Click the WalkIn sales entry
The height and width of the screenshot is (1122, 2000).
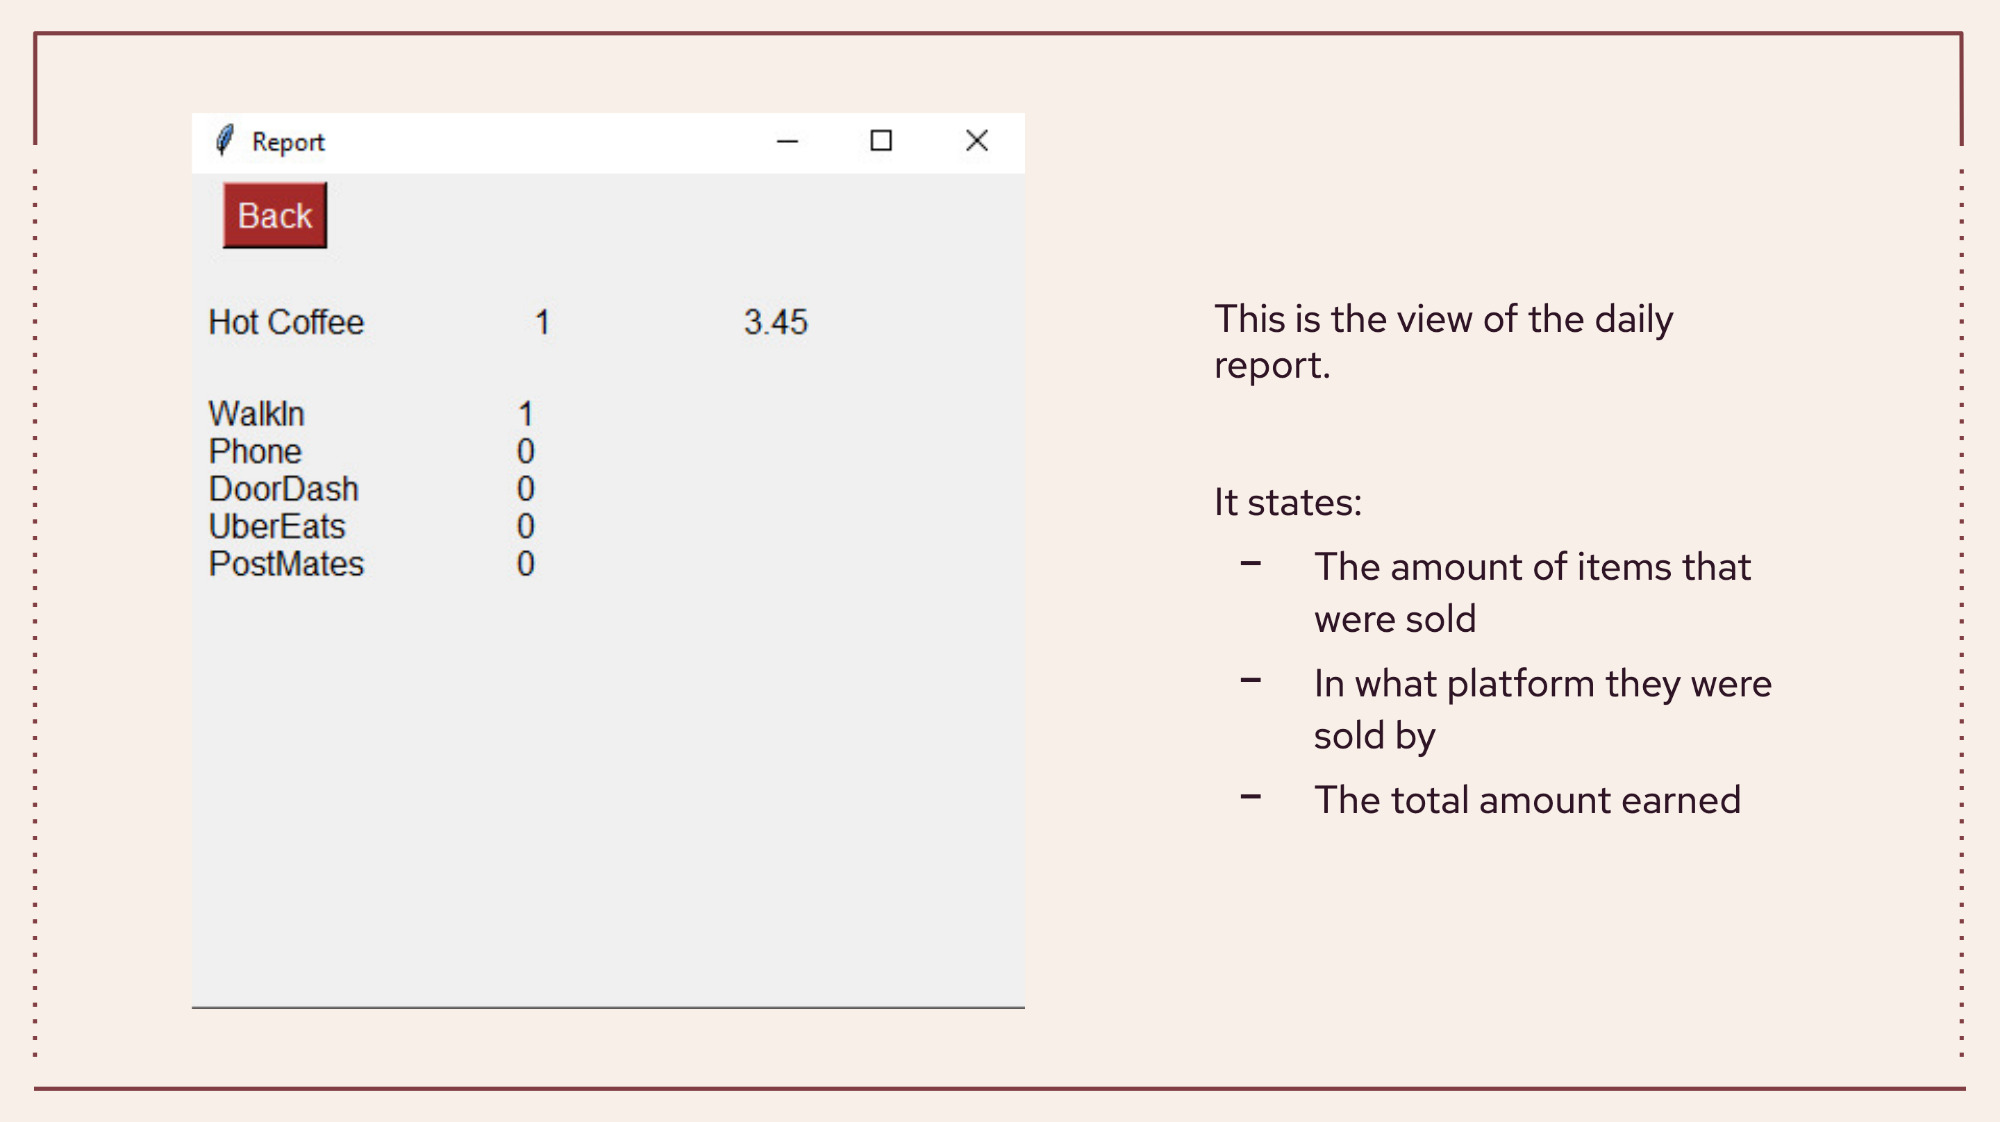point(371,413)
